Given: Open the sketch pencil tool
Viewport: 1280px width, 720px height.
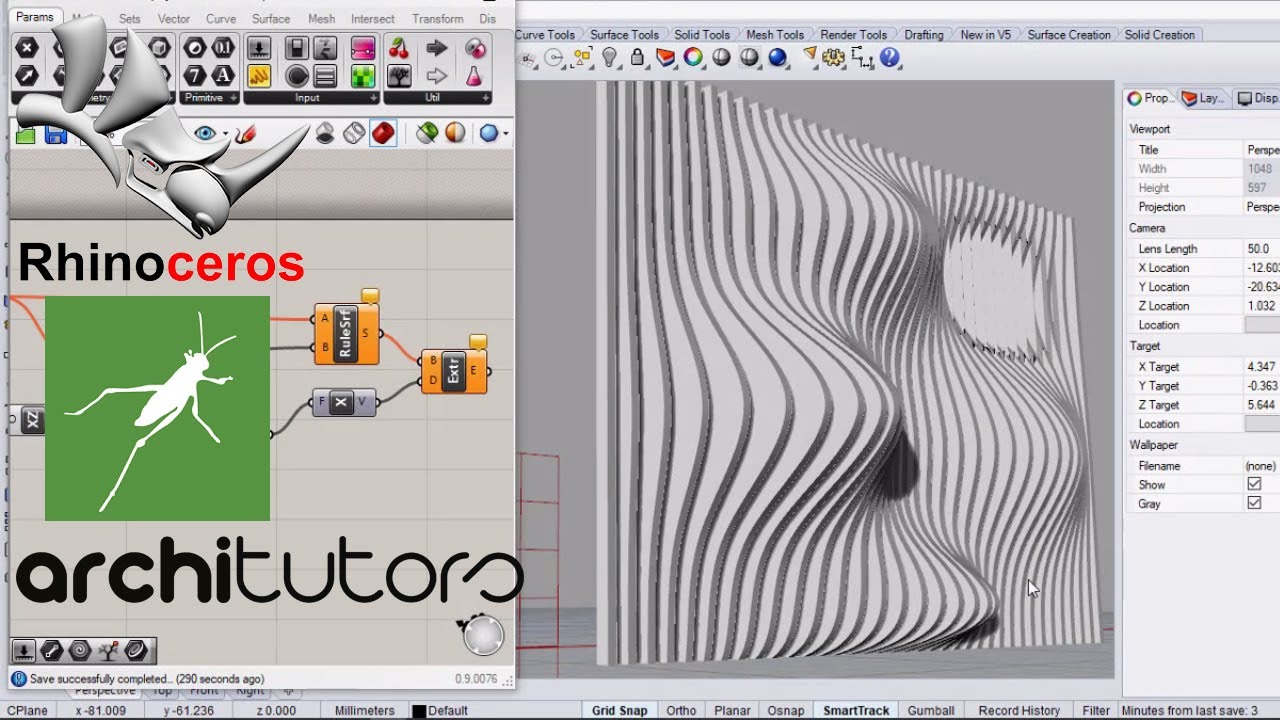Looking at the screenshot, I should click(246, 133).
